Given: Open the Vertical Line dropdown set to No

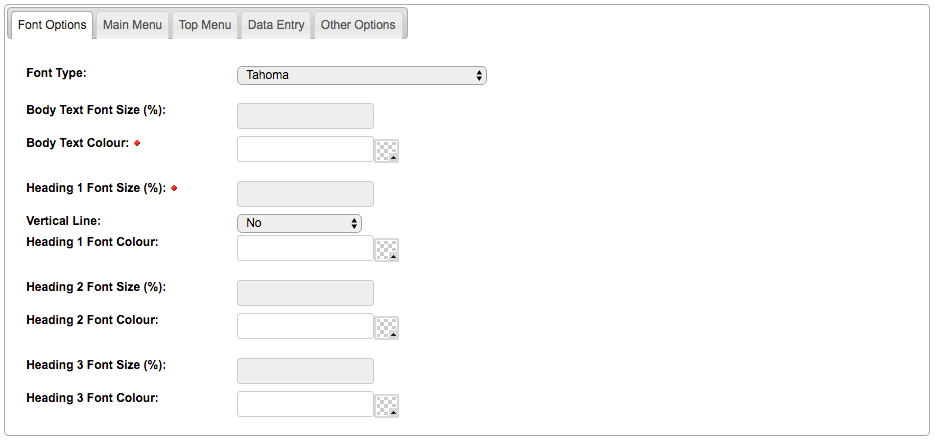Looking at the screenshot, I should [x=299, y=223].
